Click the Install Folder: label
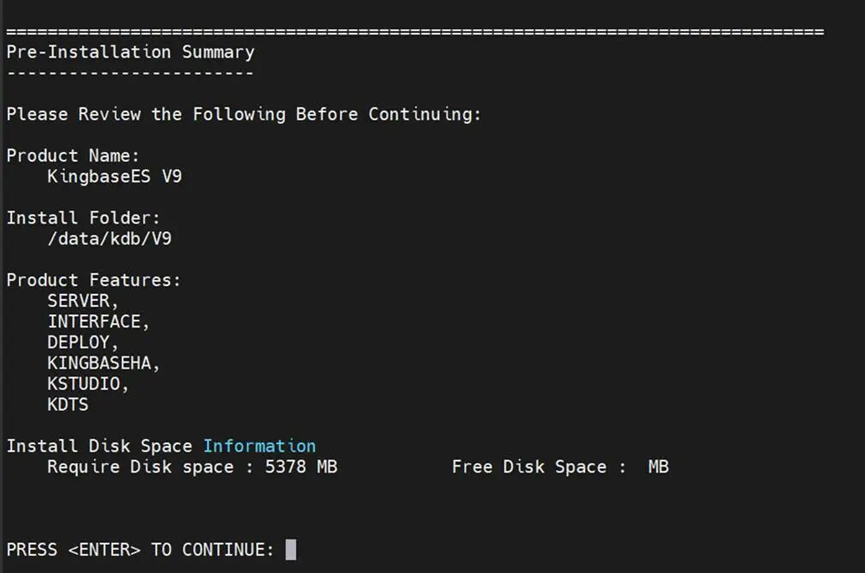Screen dimensions: 865x573 [83, 218]
